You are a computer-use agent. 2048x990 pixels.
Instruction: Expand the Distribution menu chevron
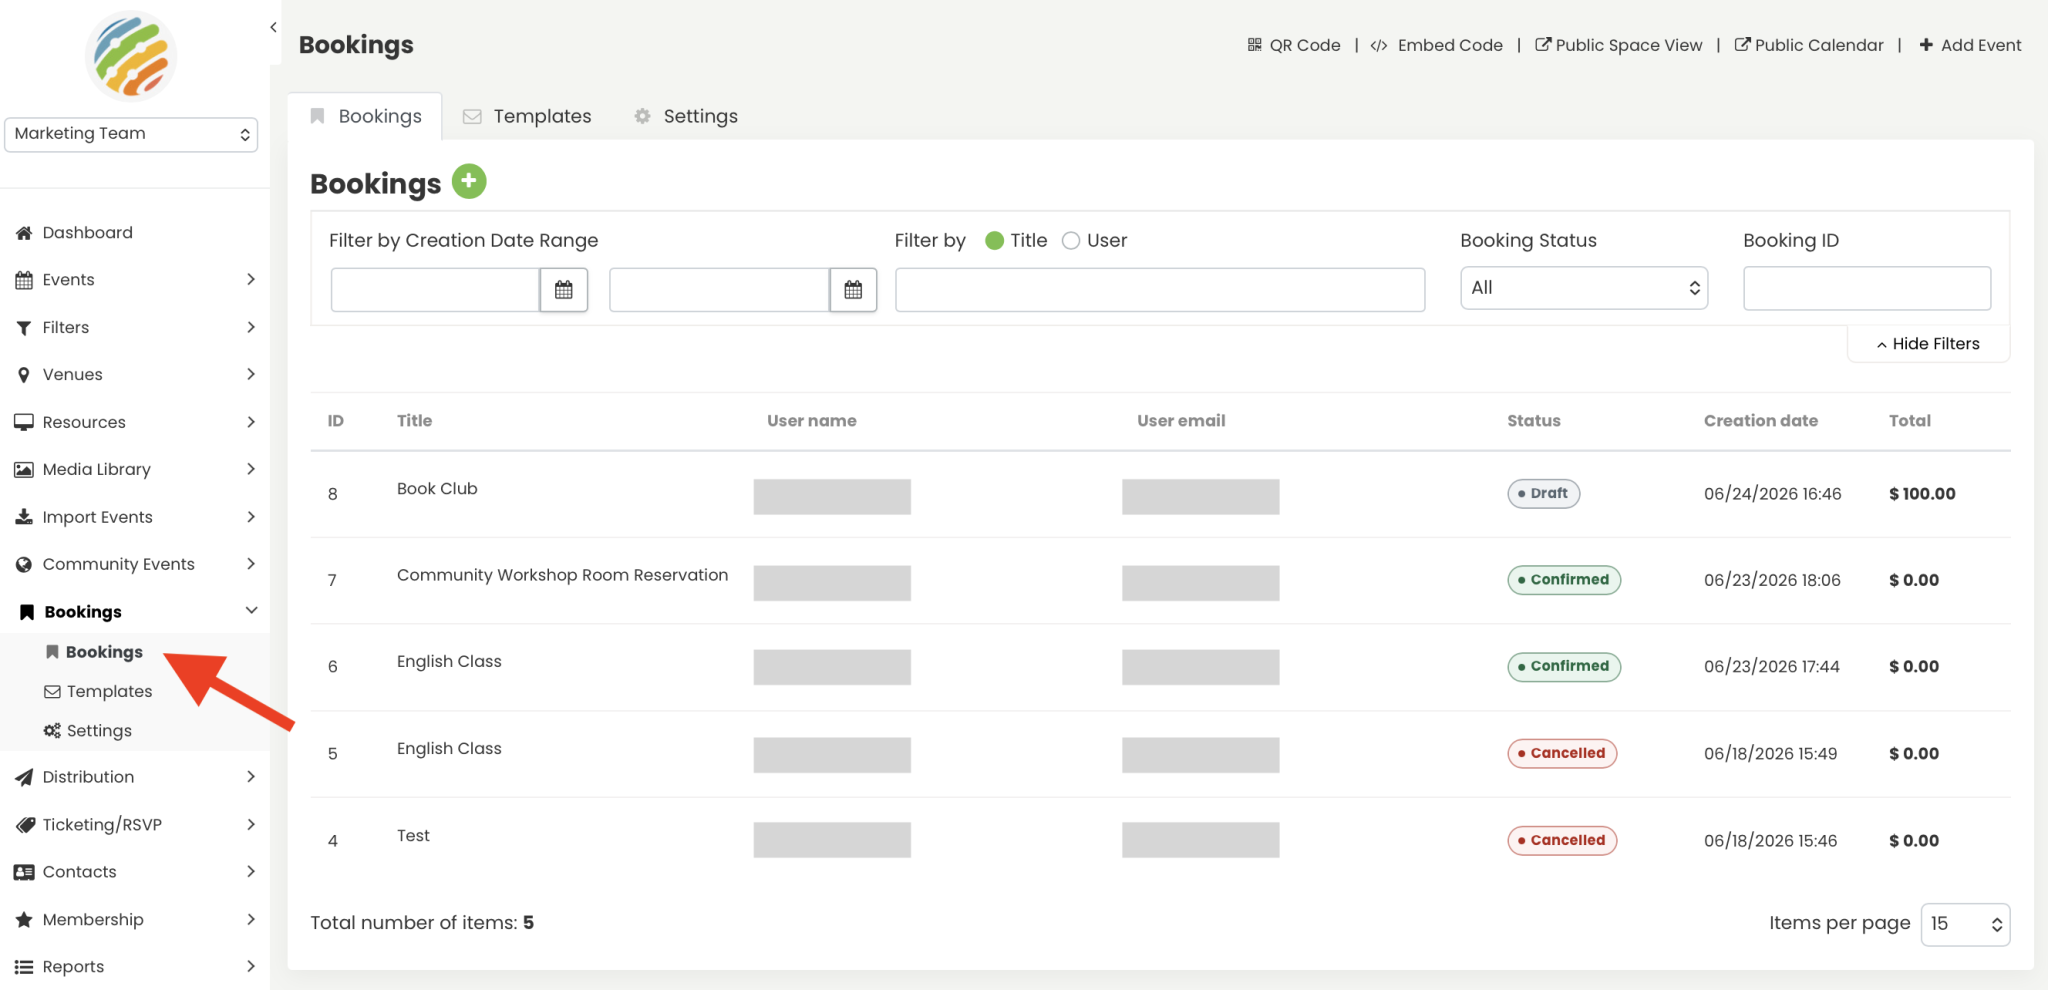tap(251, 777)
